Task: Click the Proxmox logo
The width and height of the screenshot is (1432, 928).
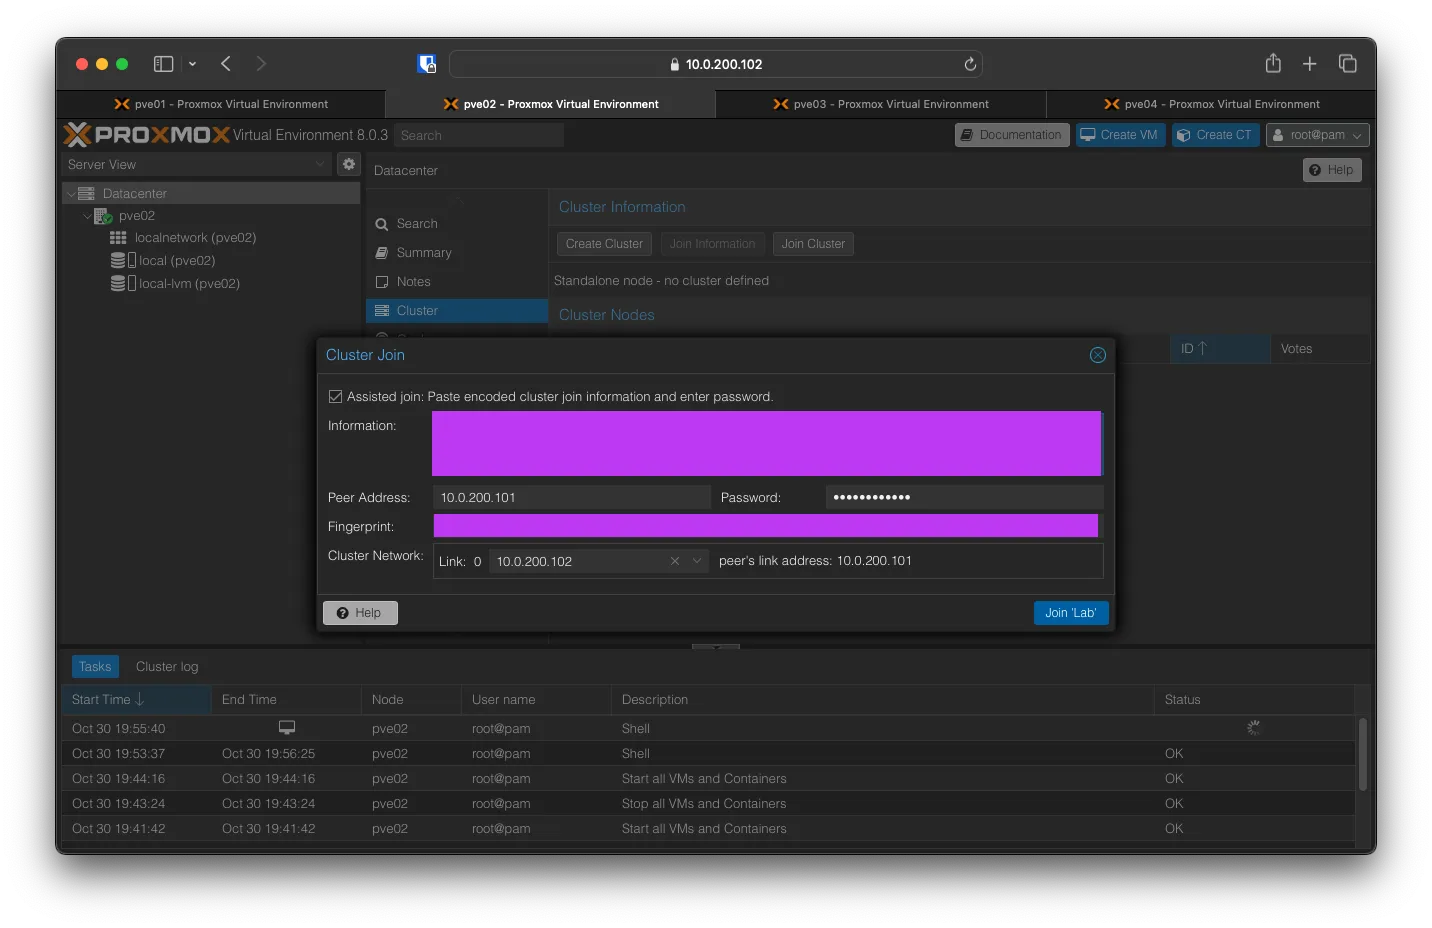Action: click(147, 135)
